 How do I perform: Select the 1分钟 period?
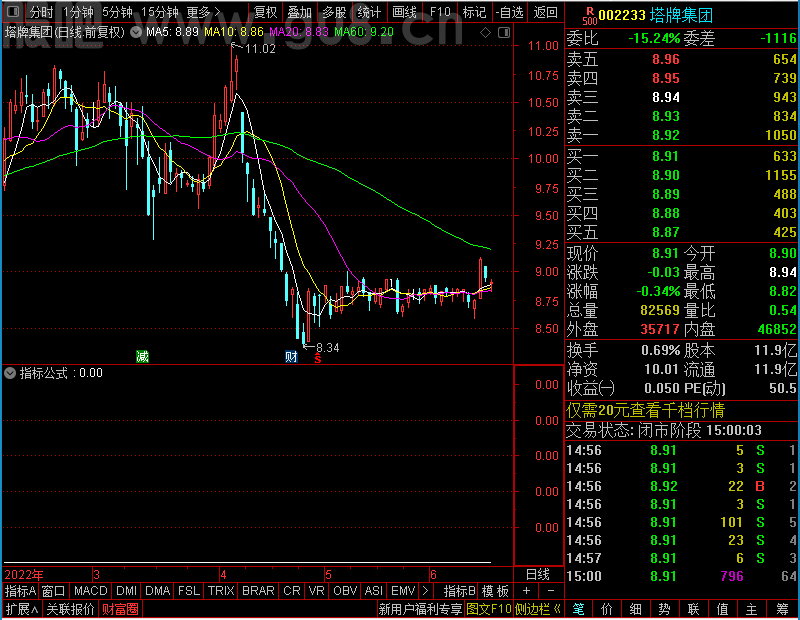coord(78,12)
